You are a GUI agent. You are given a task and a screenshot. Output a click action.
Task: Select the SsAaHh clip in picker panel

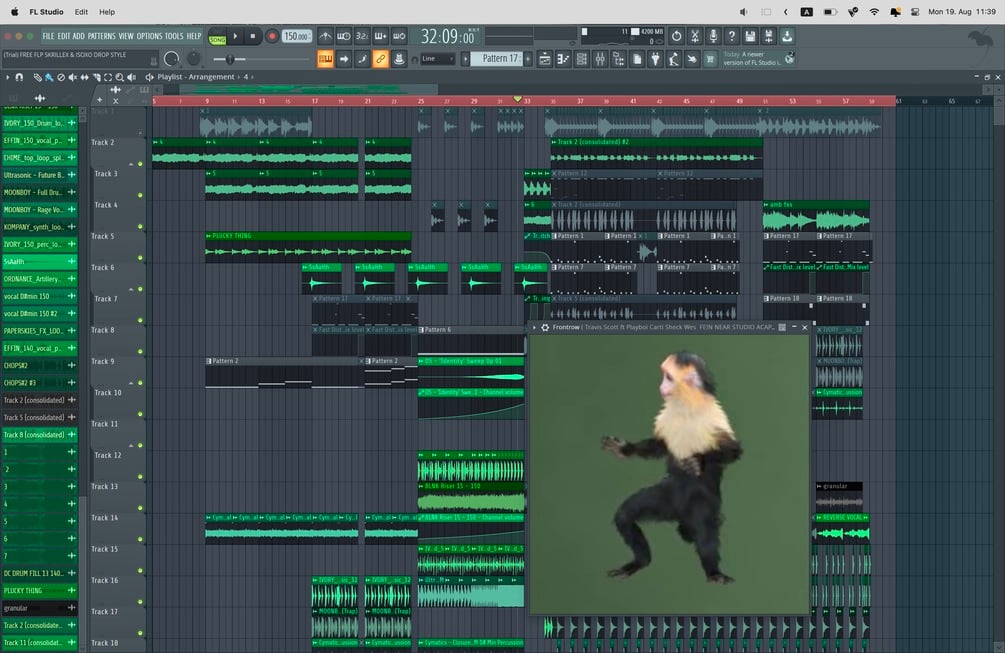click(x=39, y=261)
